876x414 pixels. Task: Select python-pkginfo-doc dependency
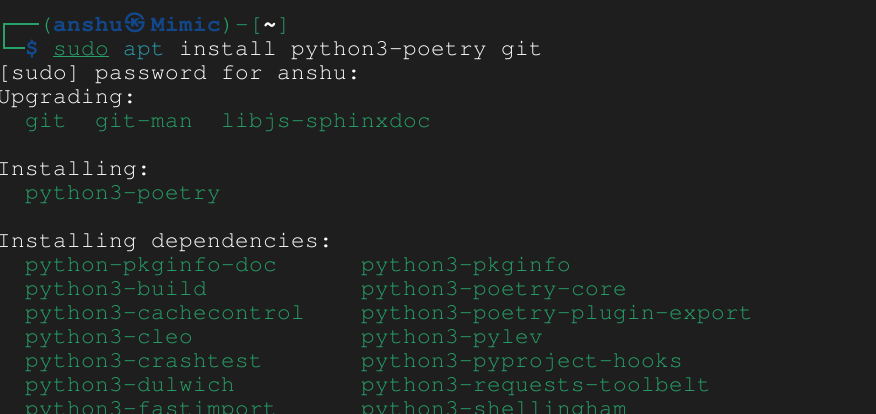coord(151,265)
